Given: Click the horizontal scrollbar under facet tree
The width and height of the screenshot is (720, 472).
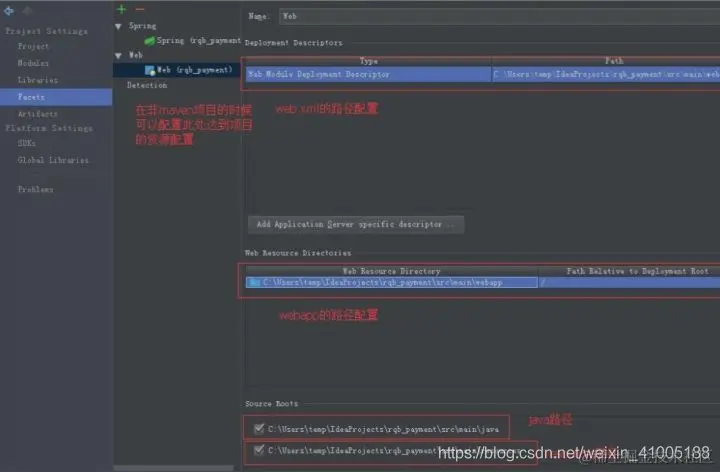Looking at the screenshot, I should tap(174, 468).
